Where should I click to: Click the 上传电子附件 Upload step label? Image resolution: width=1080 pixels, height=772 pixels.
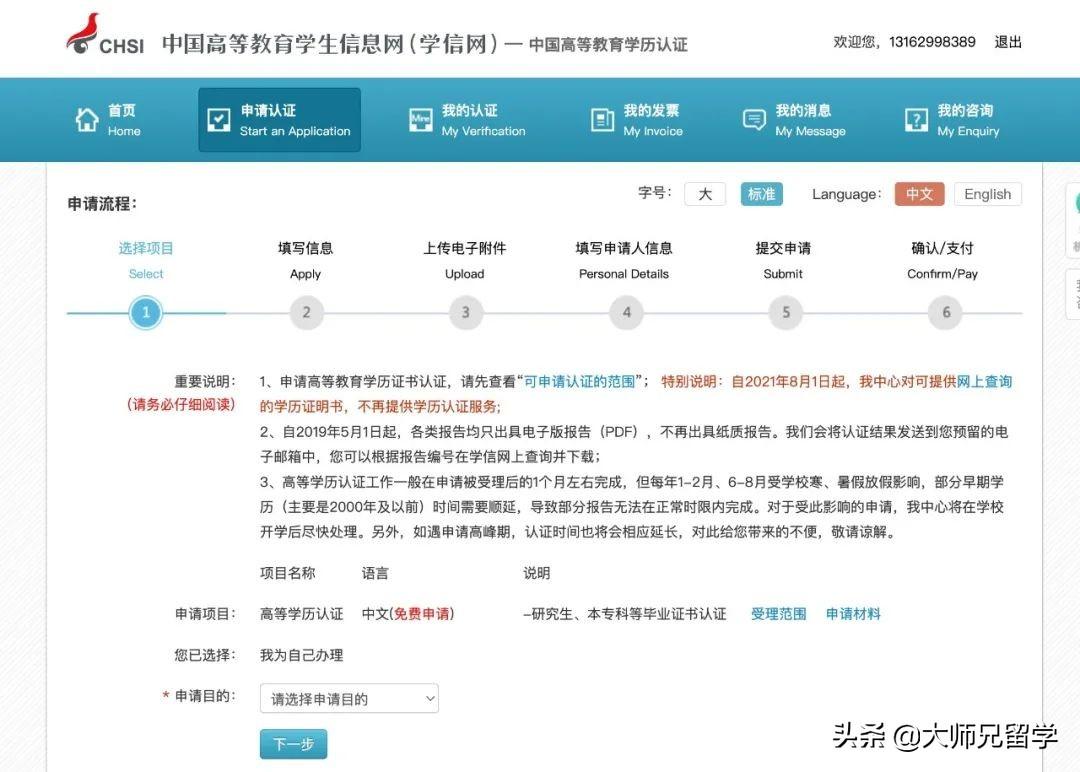click(464, 260)
